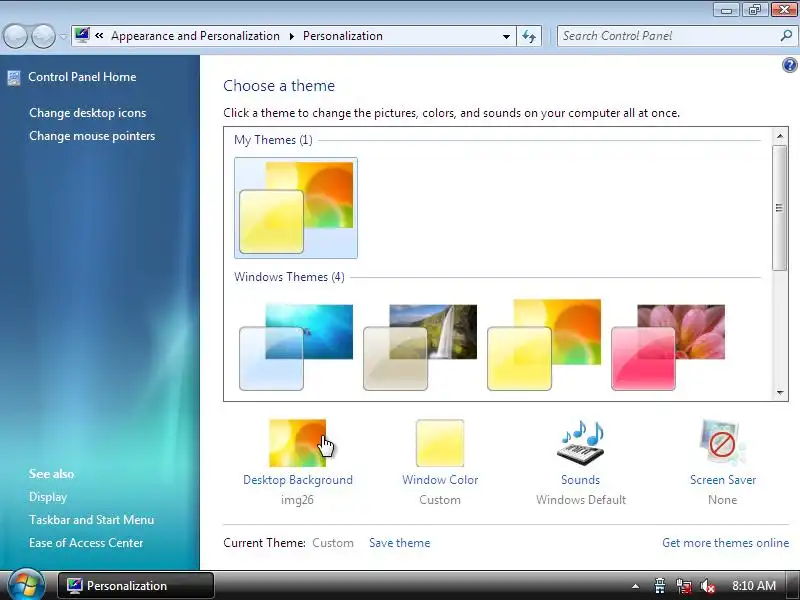Expand the arrow after Appearance and Personalization
The height and width of the screenshot is (600, 800).
click(291, 36)
